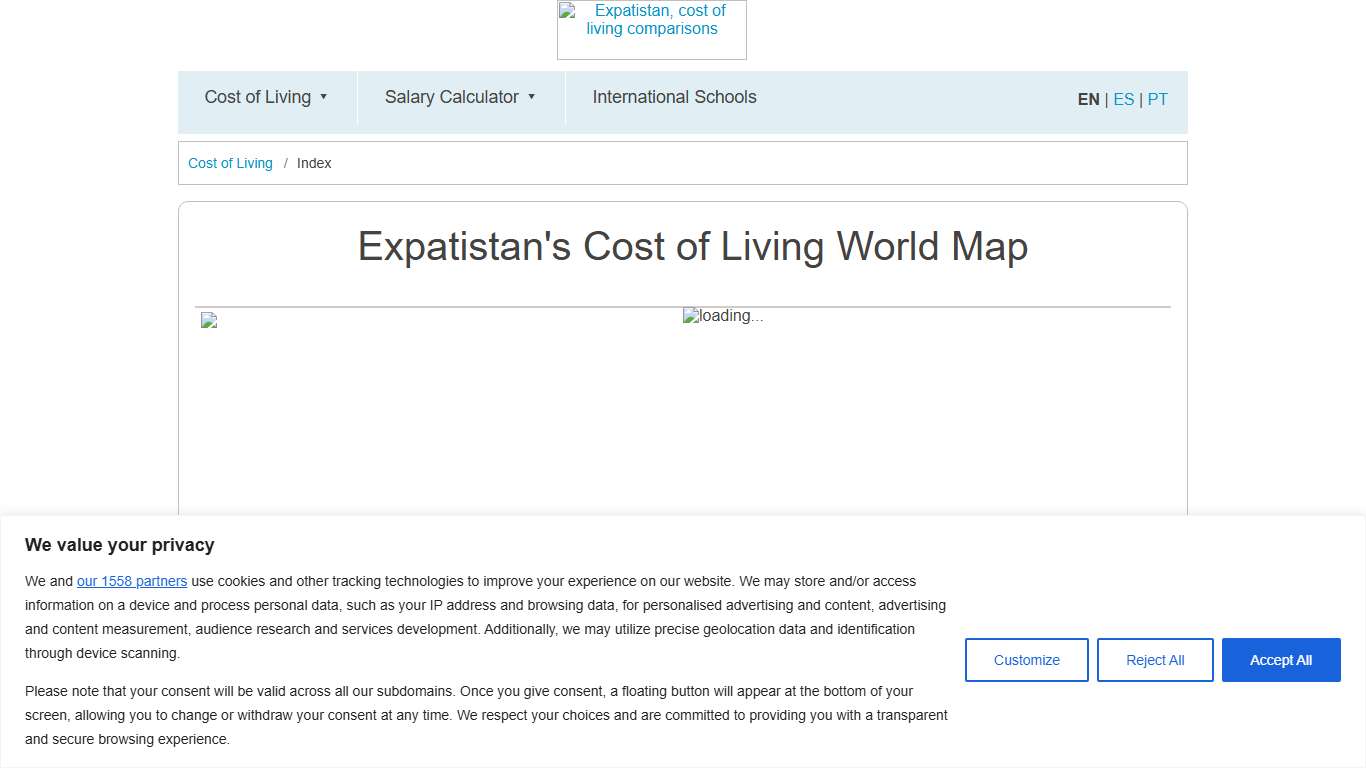The height and width of the screenshot is (768, 1366).
Task: Click the privacy banner heading text
Action: coord(120,545)
